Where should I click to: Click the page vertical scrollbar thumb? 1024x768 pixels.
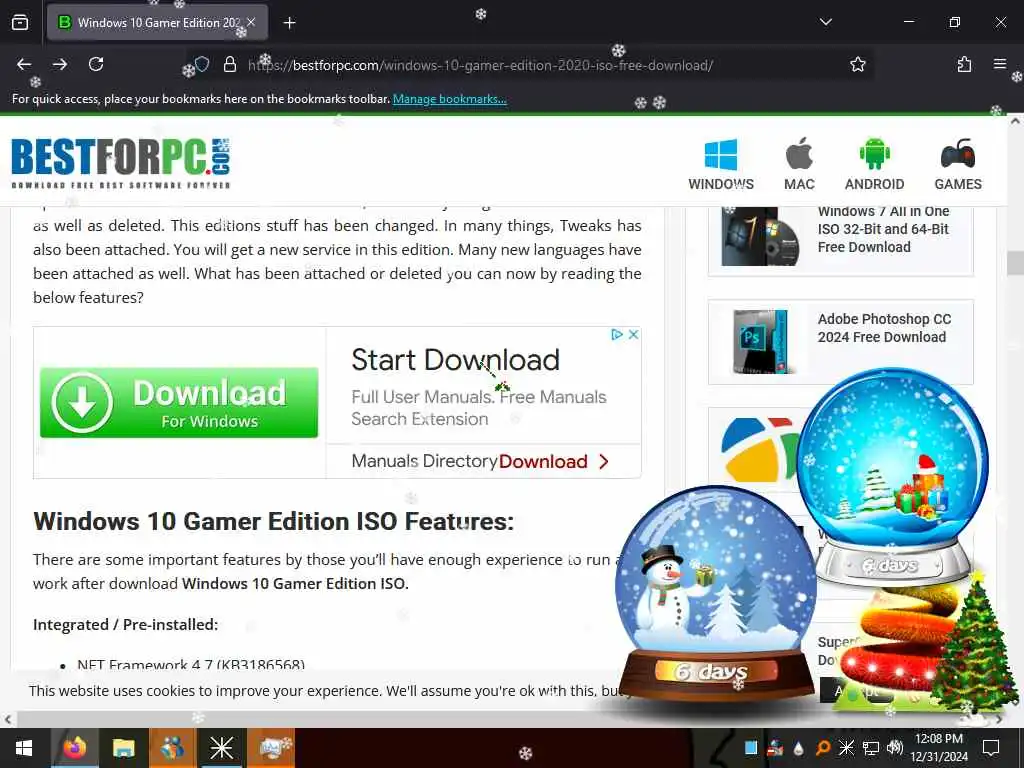tap(1016, 263)
